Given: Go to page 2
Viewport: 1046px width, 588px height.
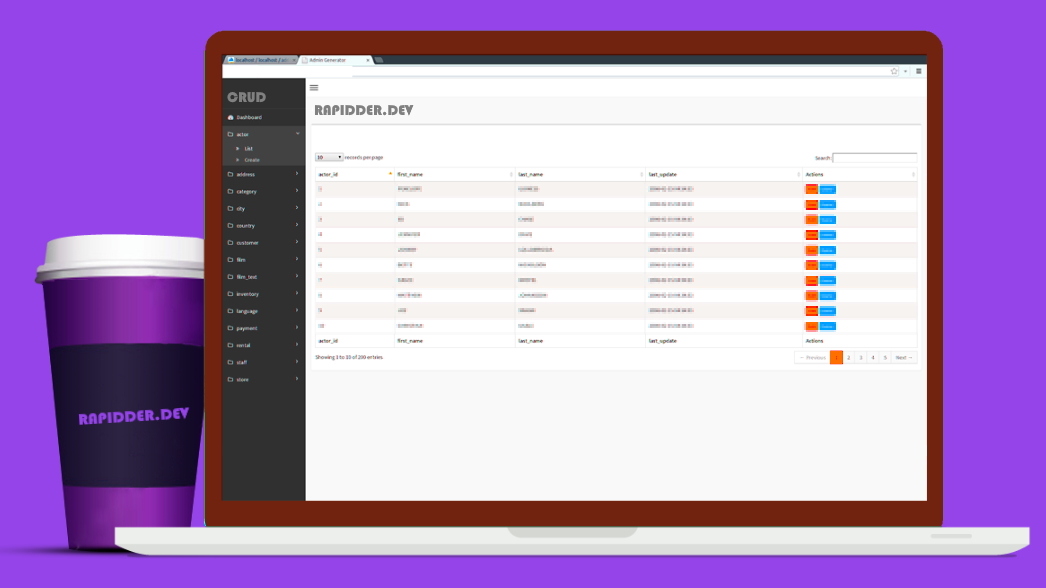Looking at the screenshot, I should point(849,358).
